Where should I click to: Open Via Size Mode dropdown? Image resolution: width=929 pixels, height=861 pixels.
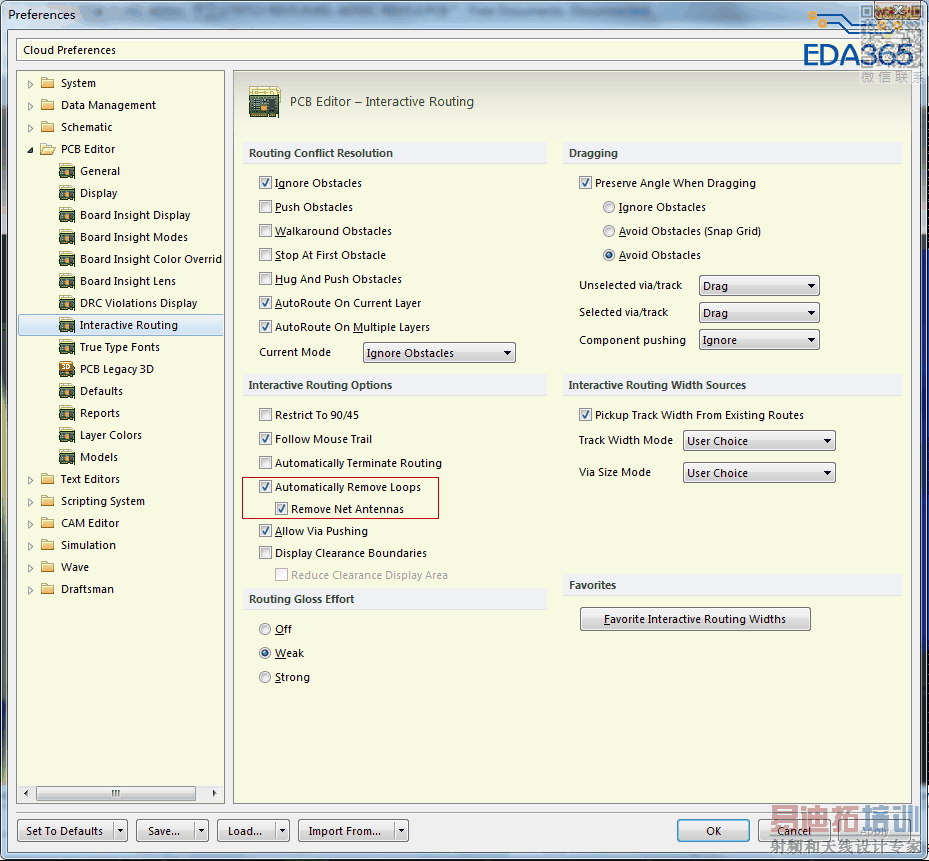[x=759, y=473]
